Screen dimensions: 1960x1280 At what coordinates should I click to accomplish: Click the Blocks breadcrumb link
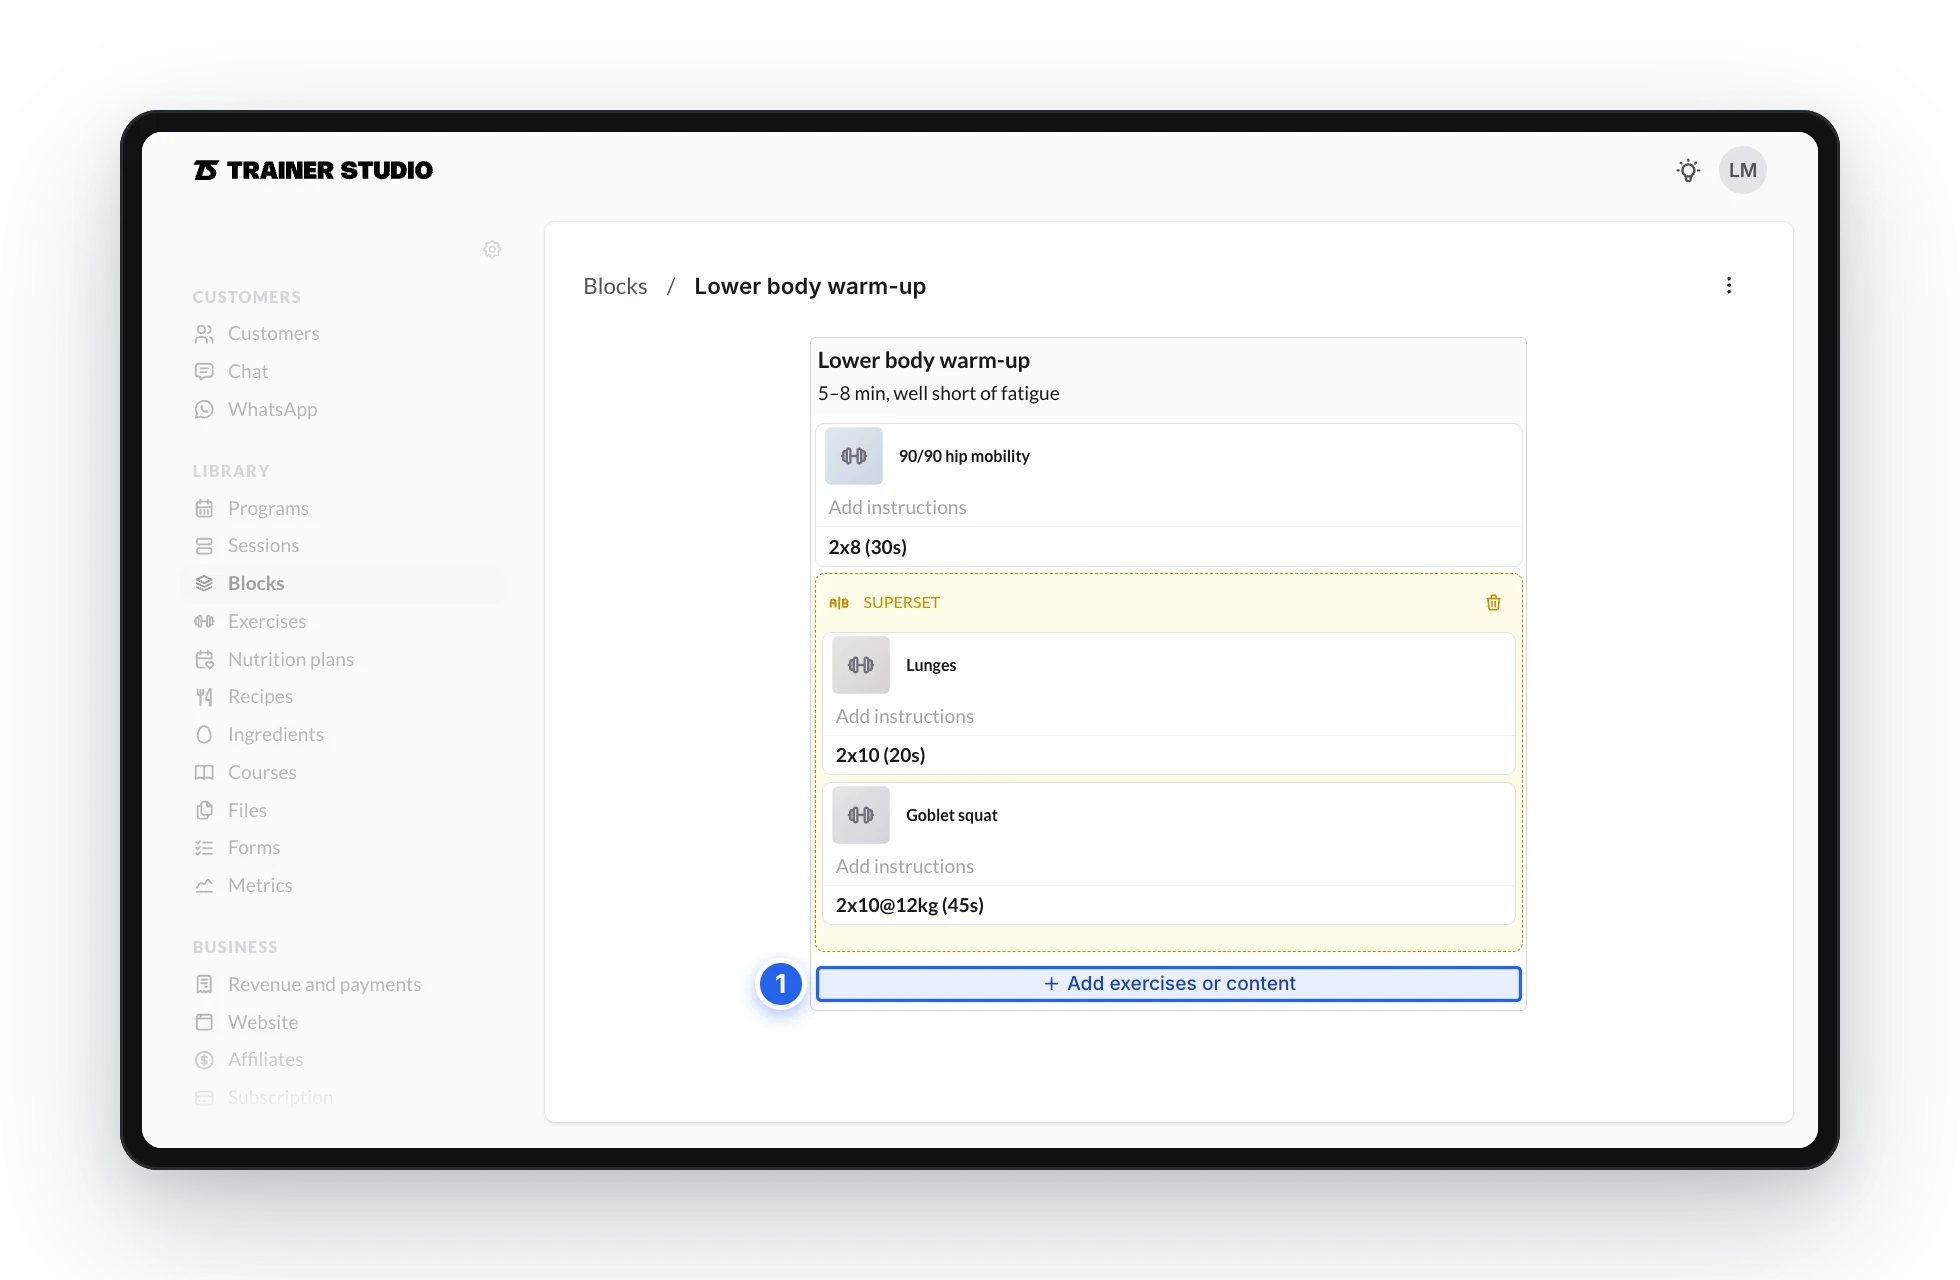(x=615, y=286)
